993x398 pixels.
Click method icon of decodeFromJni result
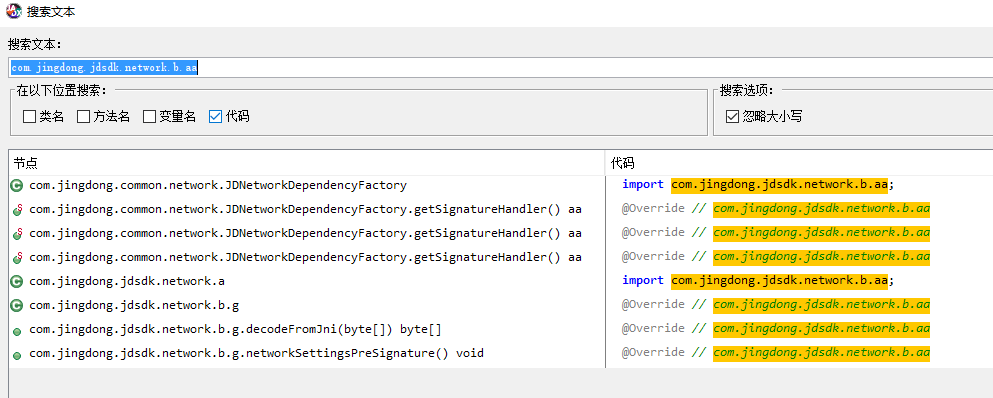coord(17,331)
